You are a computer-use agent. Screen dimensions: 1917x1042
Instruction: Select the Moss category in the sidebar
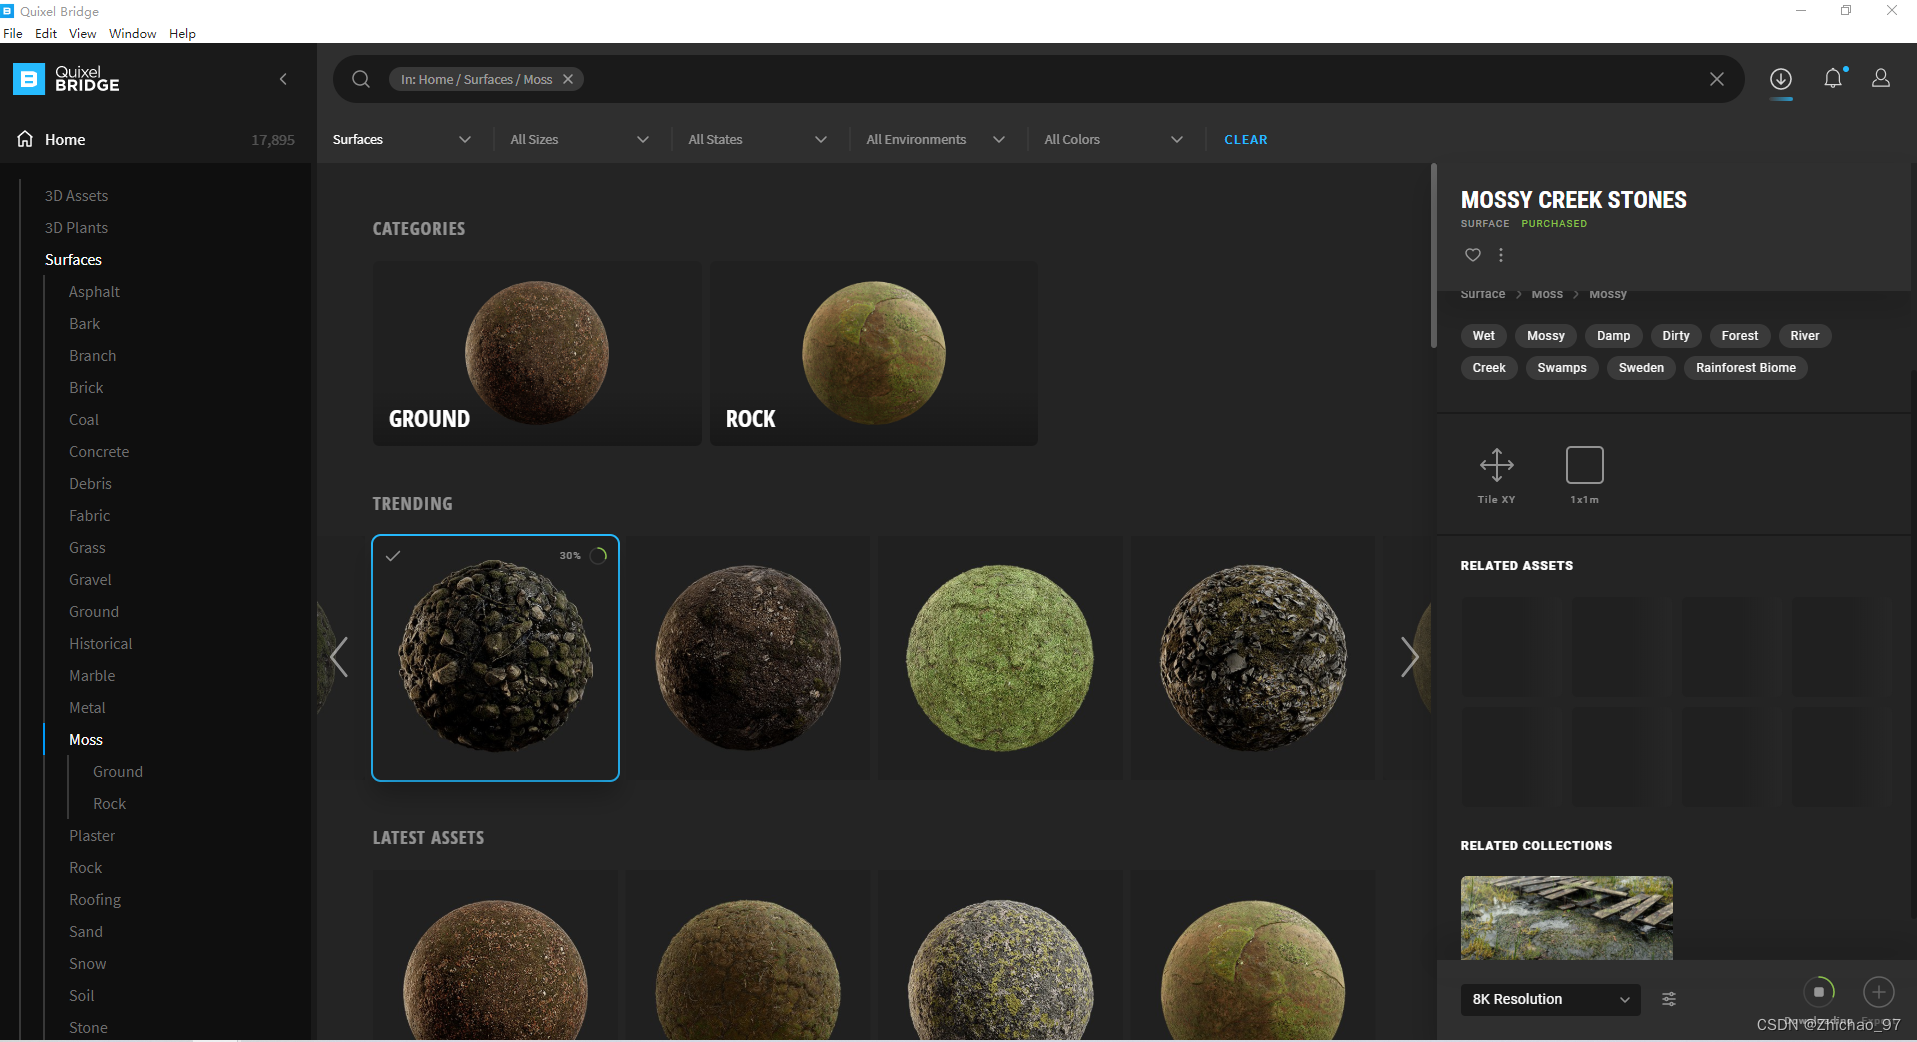coord(86,739)
